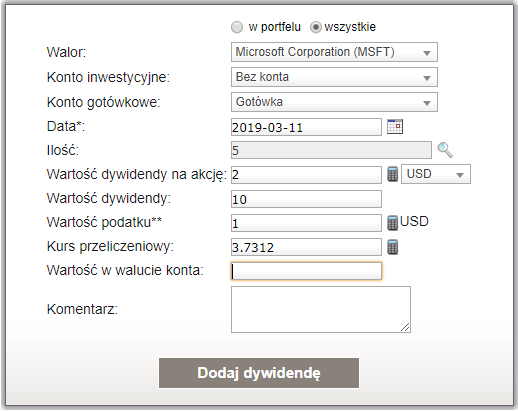Viewport: 518px width, 411px height.
Task: Click the empty Wartość w walucie konta field
Action: [306, 271]
